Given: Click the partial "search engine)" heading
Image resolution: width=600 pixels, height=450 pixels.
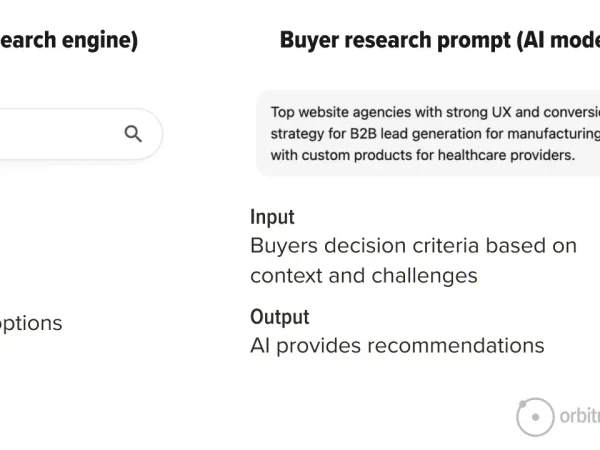Looking at the screenshot, I should 69,40.
